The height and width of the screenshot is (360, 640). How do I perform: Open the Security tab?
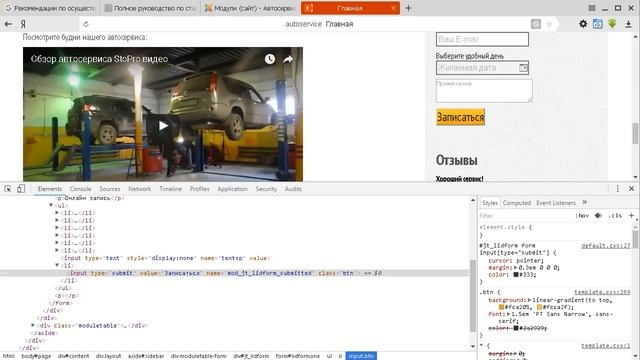pos(266,189)
